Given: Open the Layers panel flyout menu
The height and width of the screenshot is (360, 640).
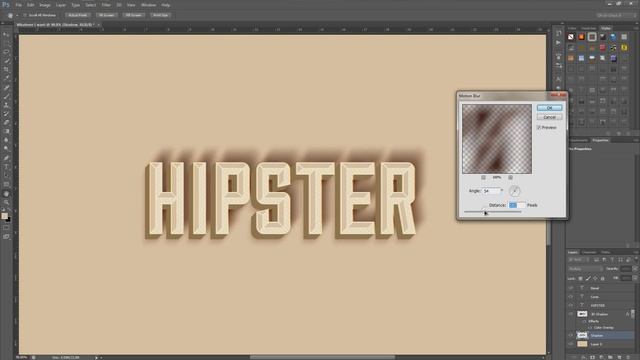Looking at the screenshot, I should (636, 252).
